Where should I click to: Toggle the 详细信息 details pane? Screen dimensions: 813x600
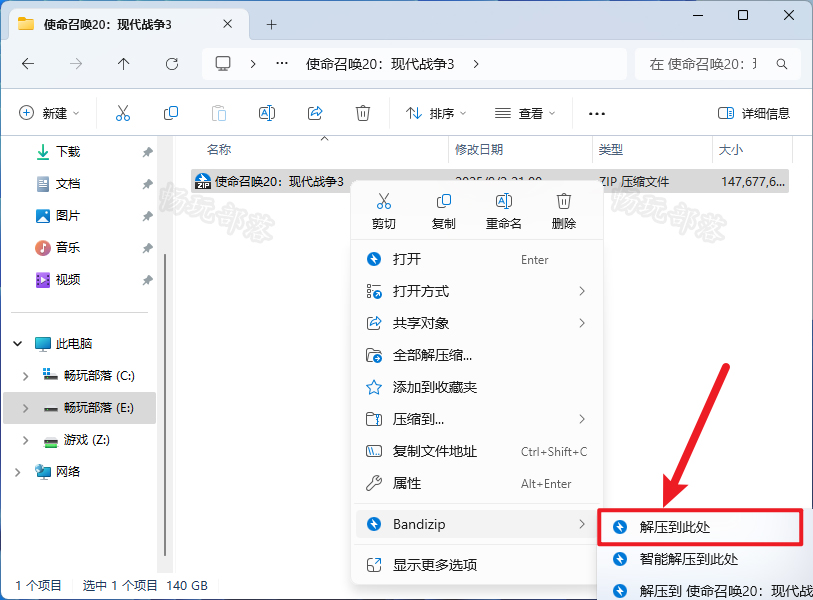point(753,113)
